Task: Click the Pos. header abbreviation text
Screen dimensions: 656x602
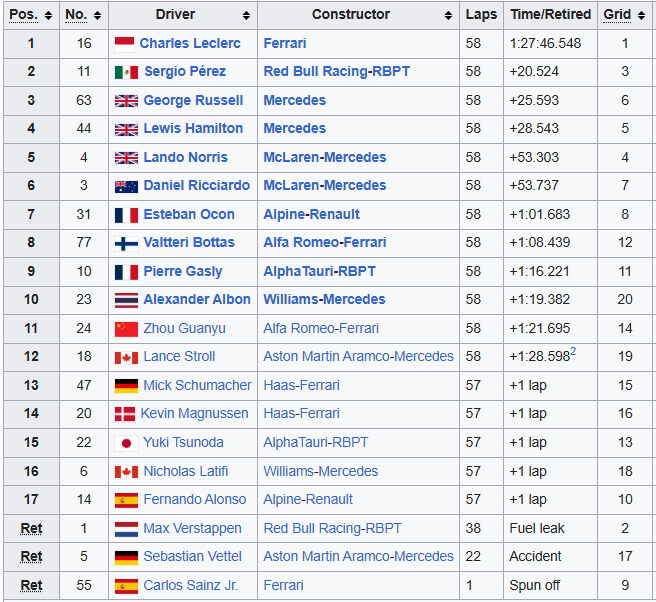Action: coord(23,15)
